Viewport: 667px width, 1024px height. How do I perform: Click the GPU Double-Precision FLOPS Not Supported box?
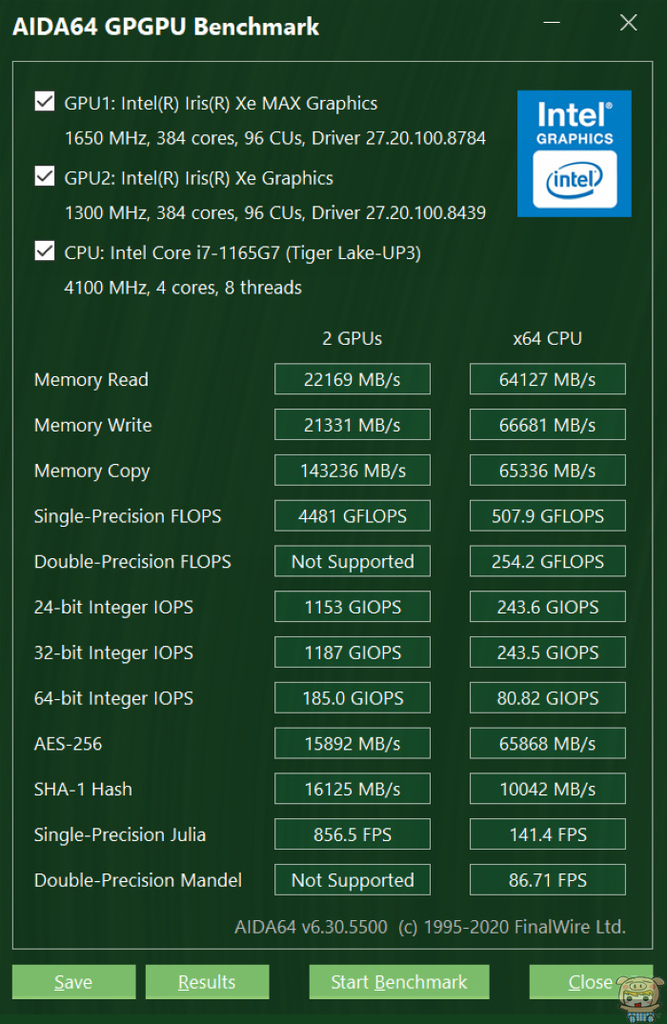point(352,561)
